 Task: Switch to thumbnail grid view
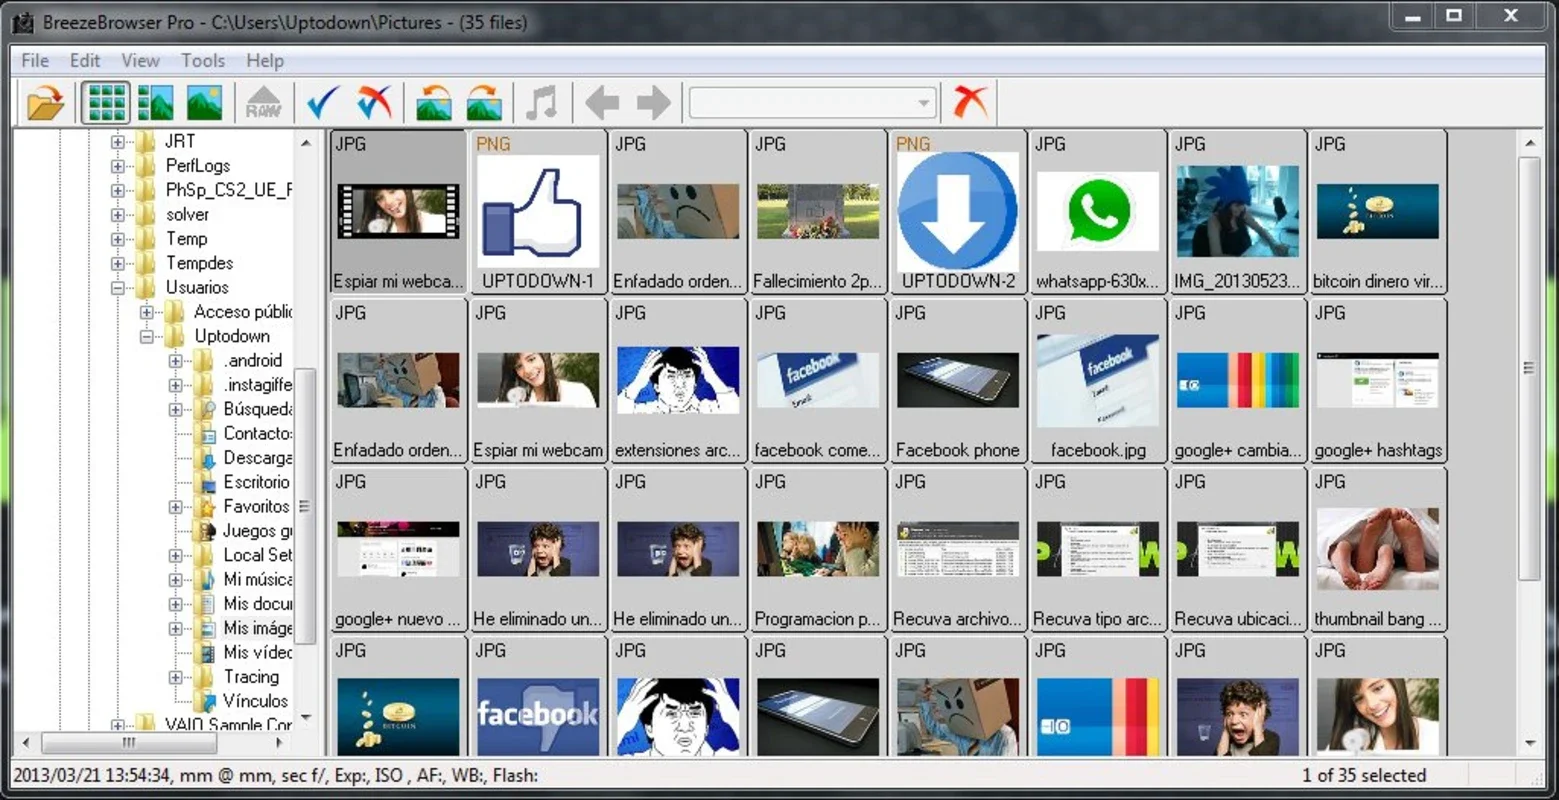(105, 102)
